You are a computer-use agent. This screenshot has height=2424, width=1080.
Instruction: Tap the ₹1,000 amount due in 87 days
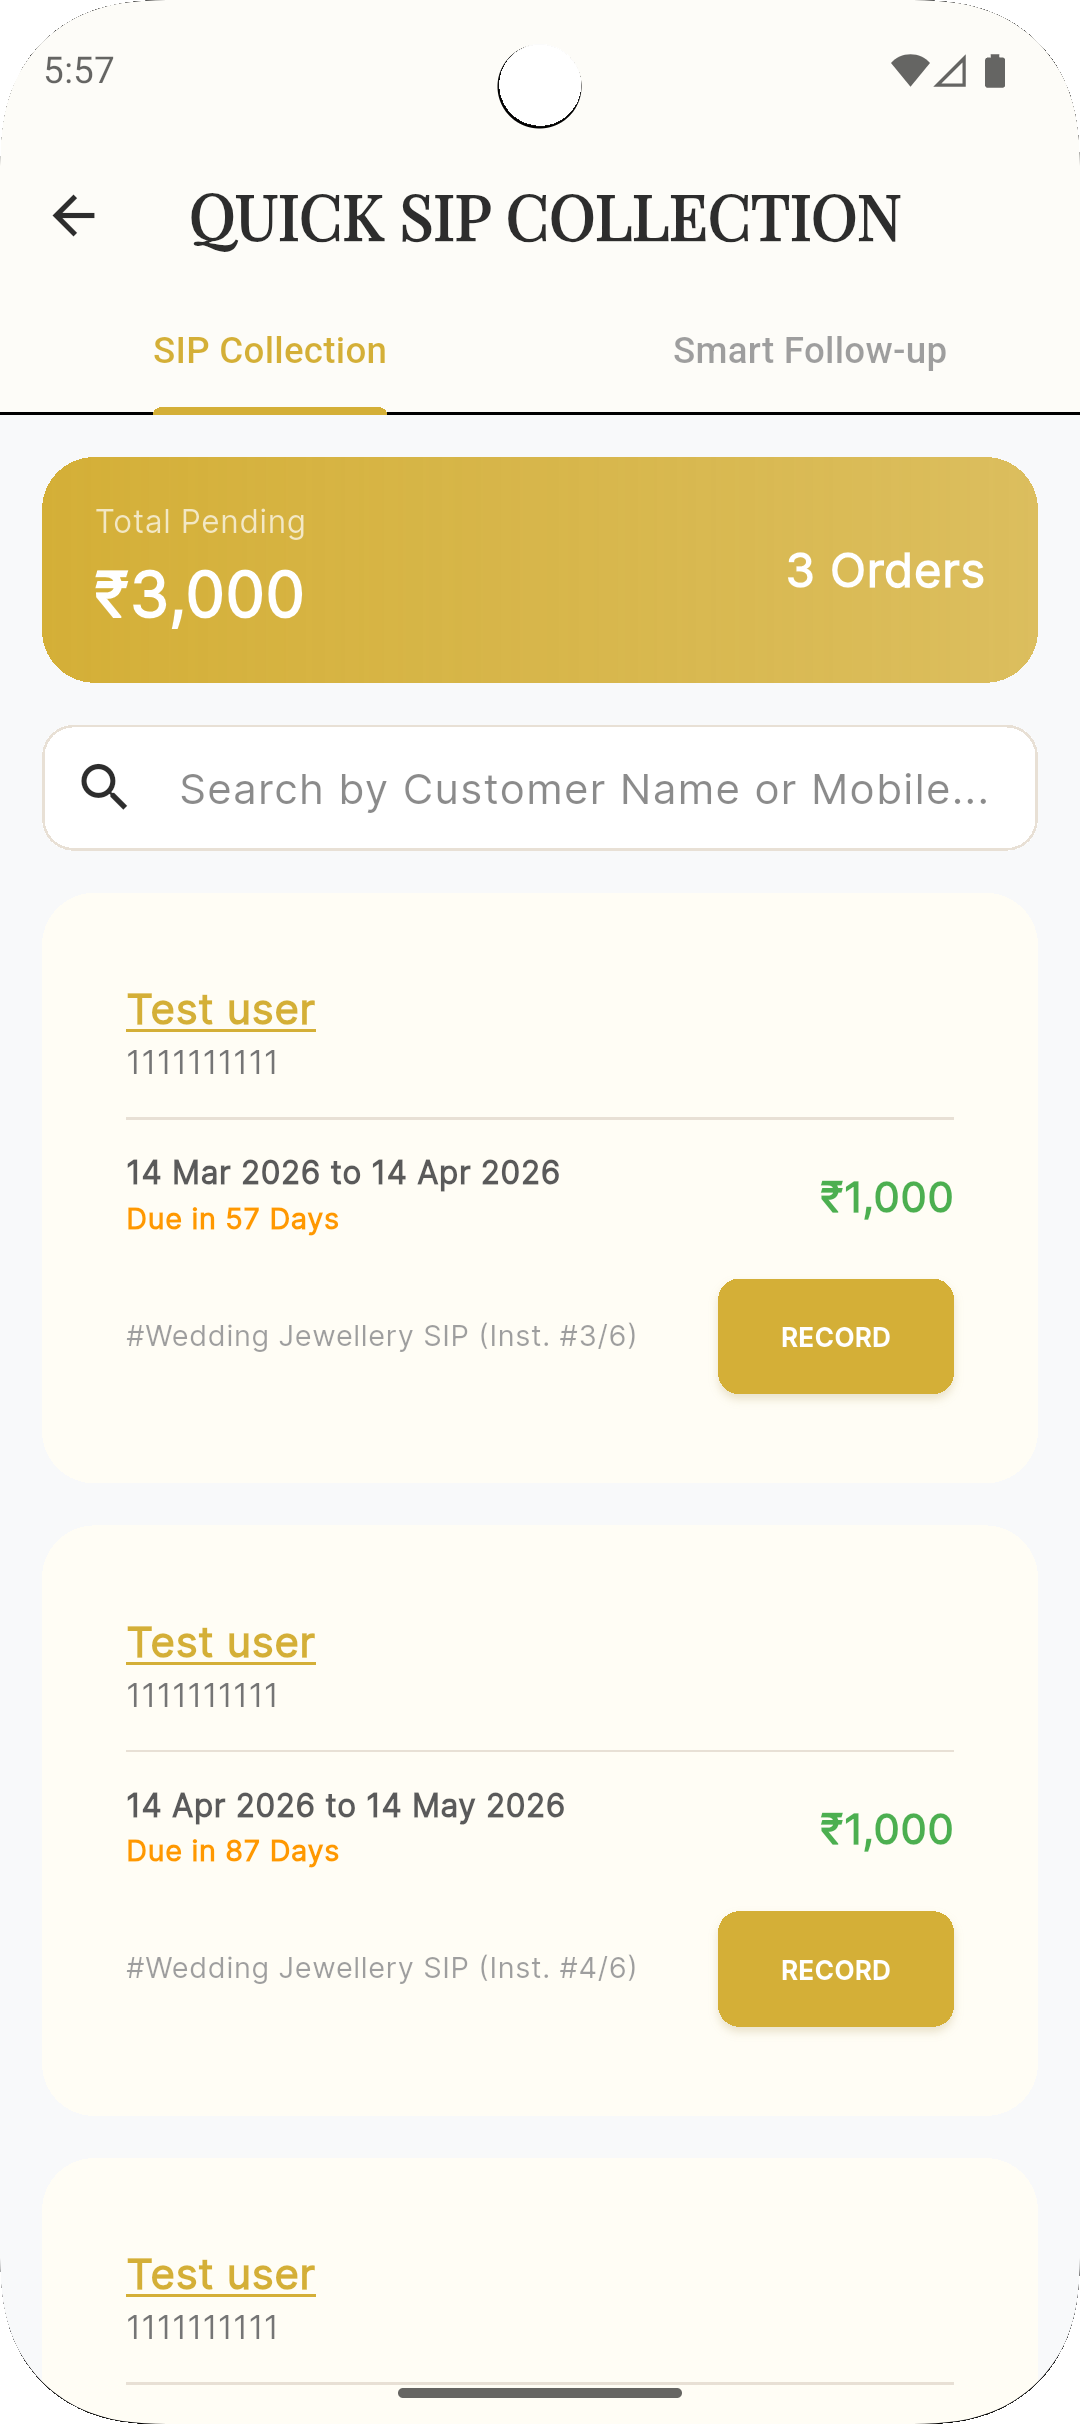[886, 1829]
